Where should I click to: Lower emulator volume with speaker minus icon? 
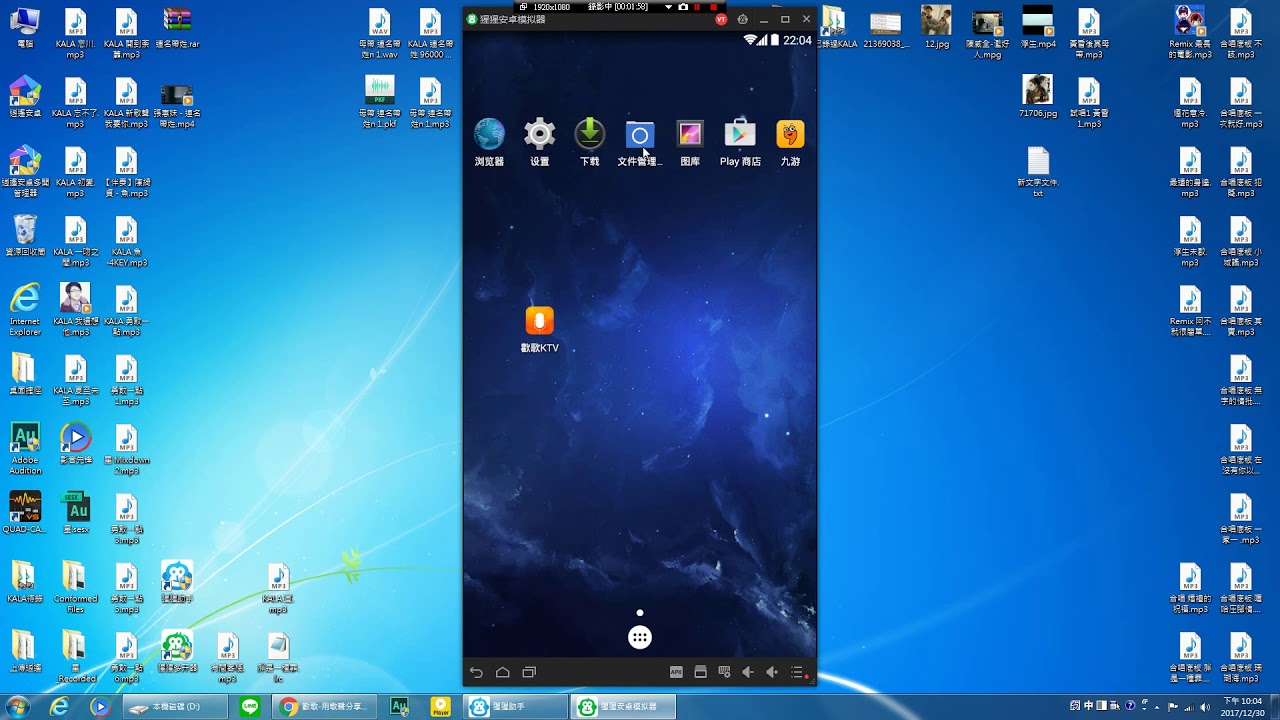pos(747,672)
